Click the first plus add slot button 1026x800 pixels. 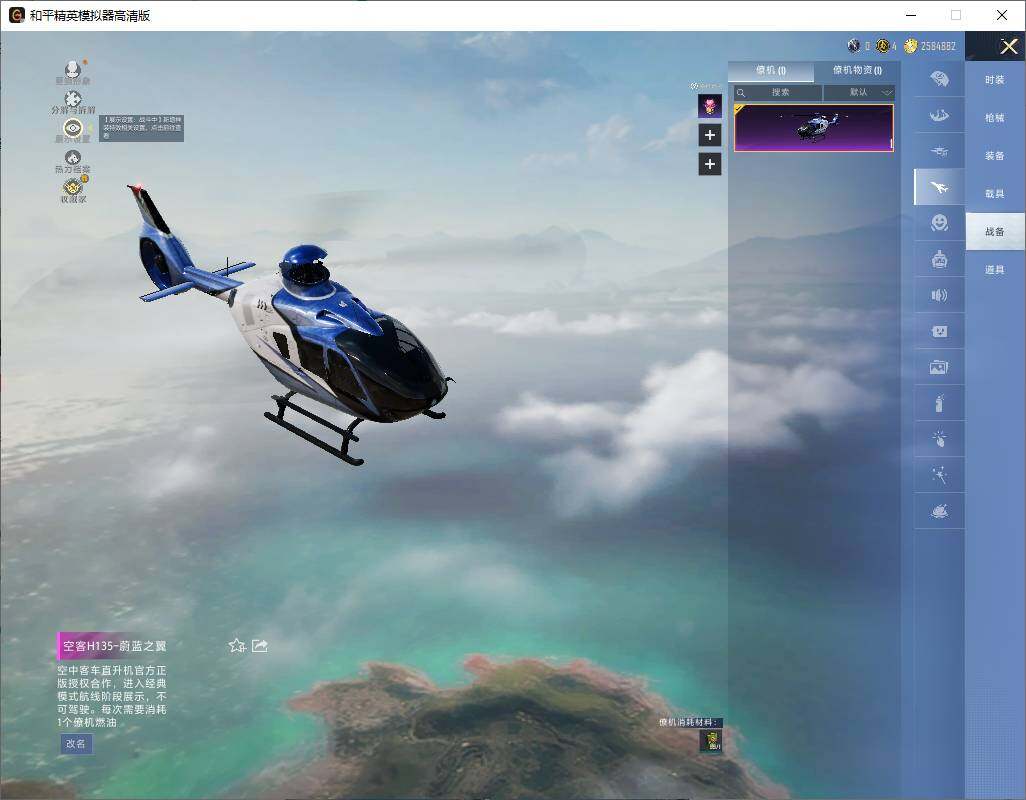pyautogui.click(x=710, y=135)
